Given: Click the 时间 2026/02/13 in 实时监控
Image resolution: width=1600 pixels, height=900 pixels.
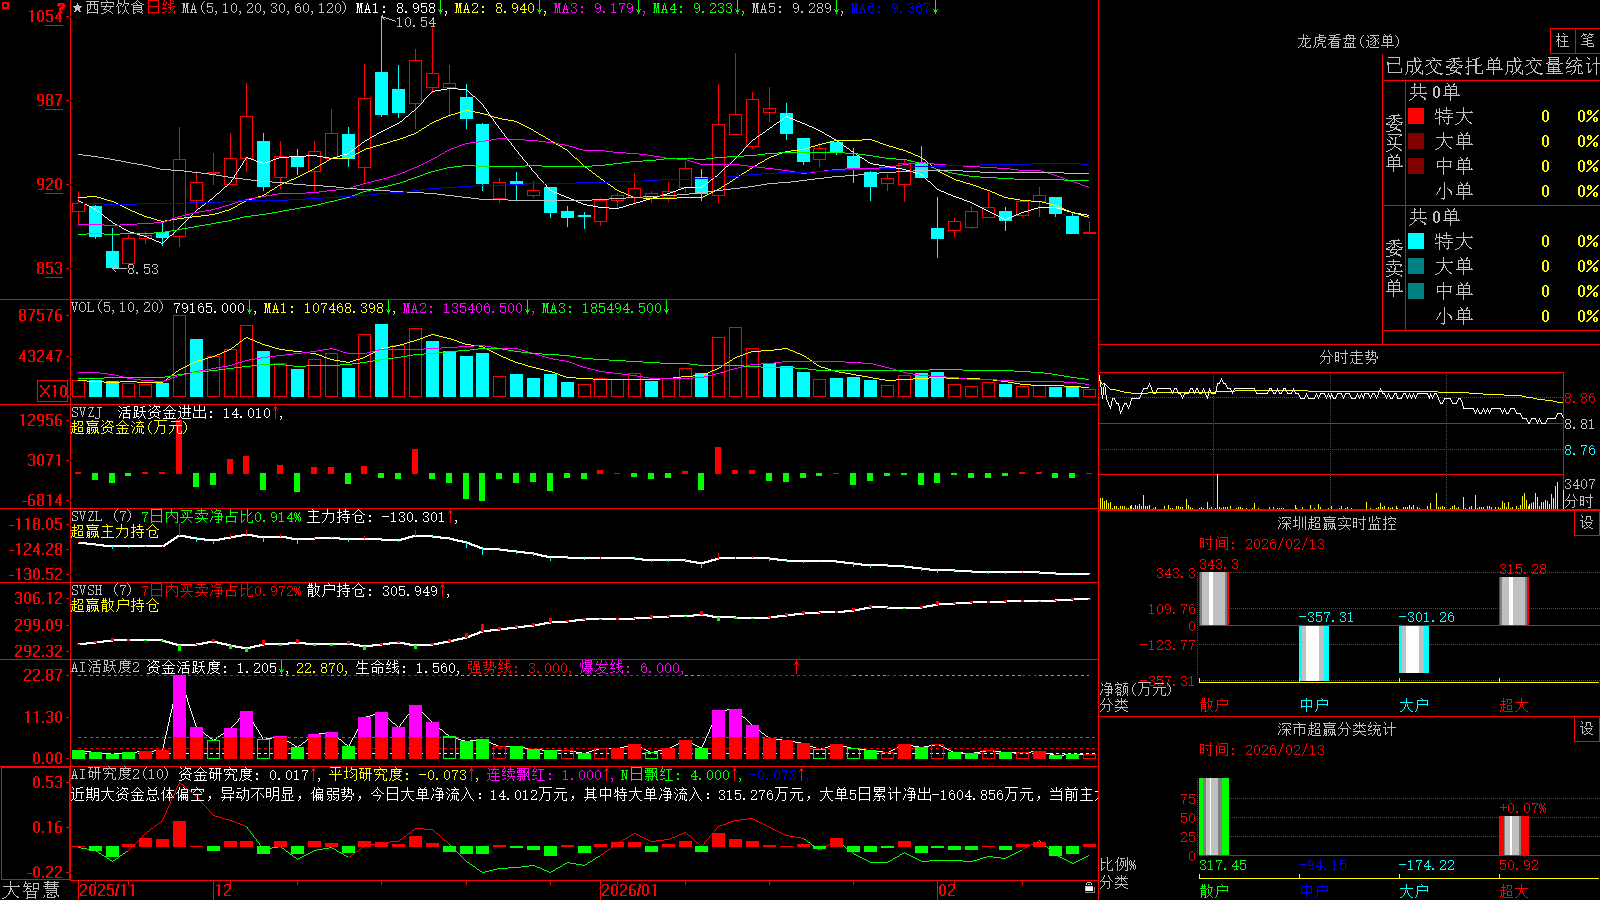Looking at the screenshot, I should coord(1262,544).
